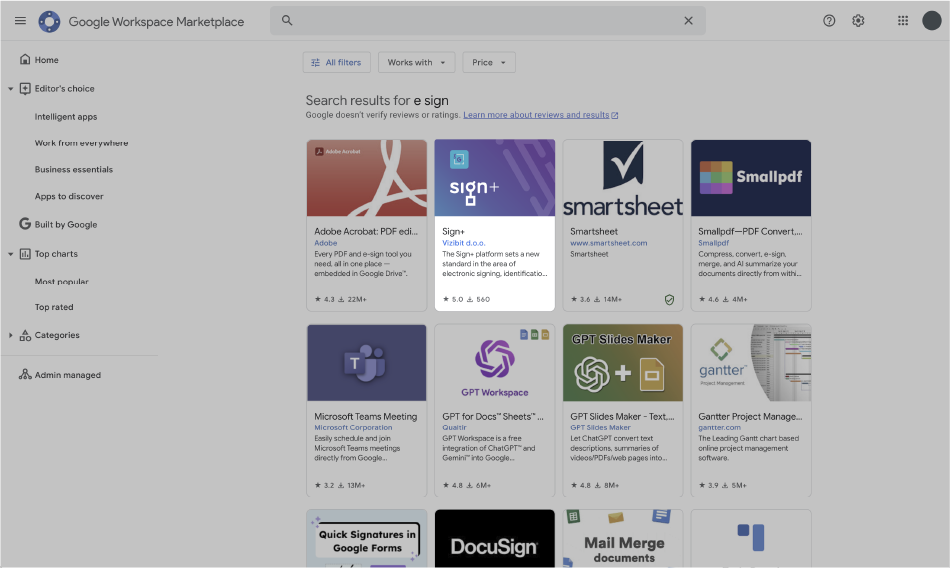Open the Price dropdown
Image resolution: width=950 pixels, height=568 pixels.
[489, 62]
